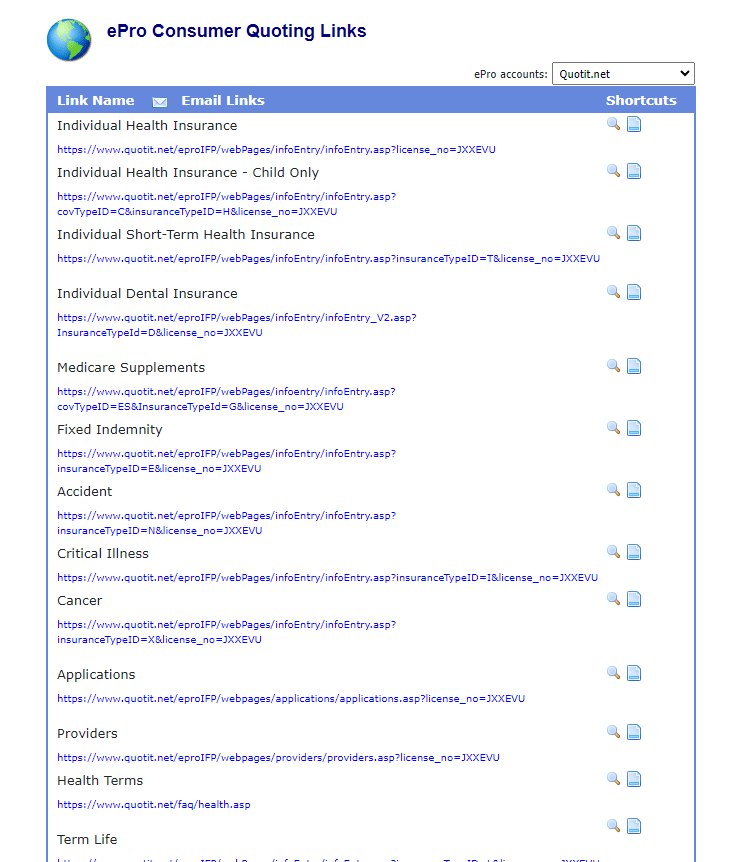Click the magnifier icon above the Term Life row

click(613, 826)
